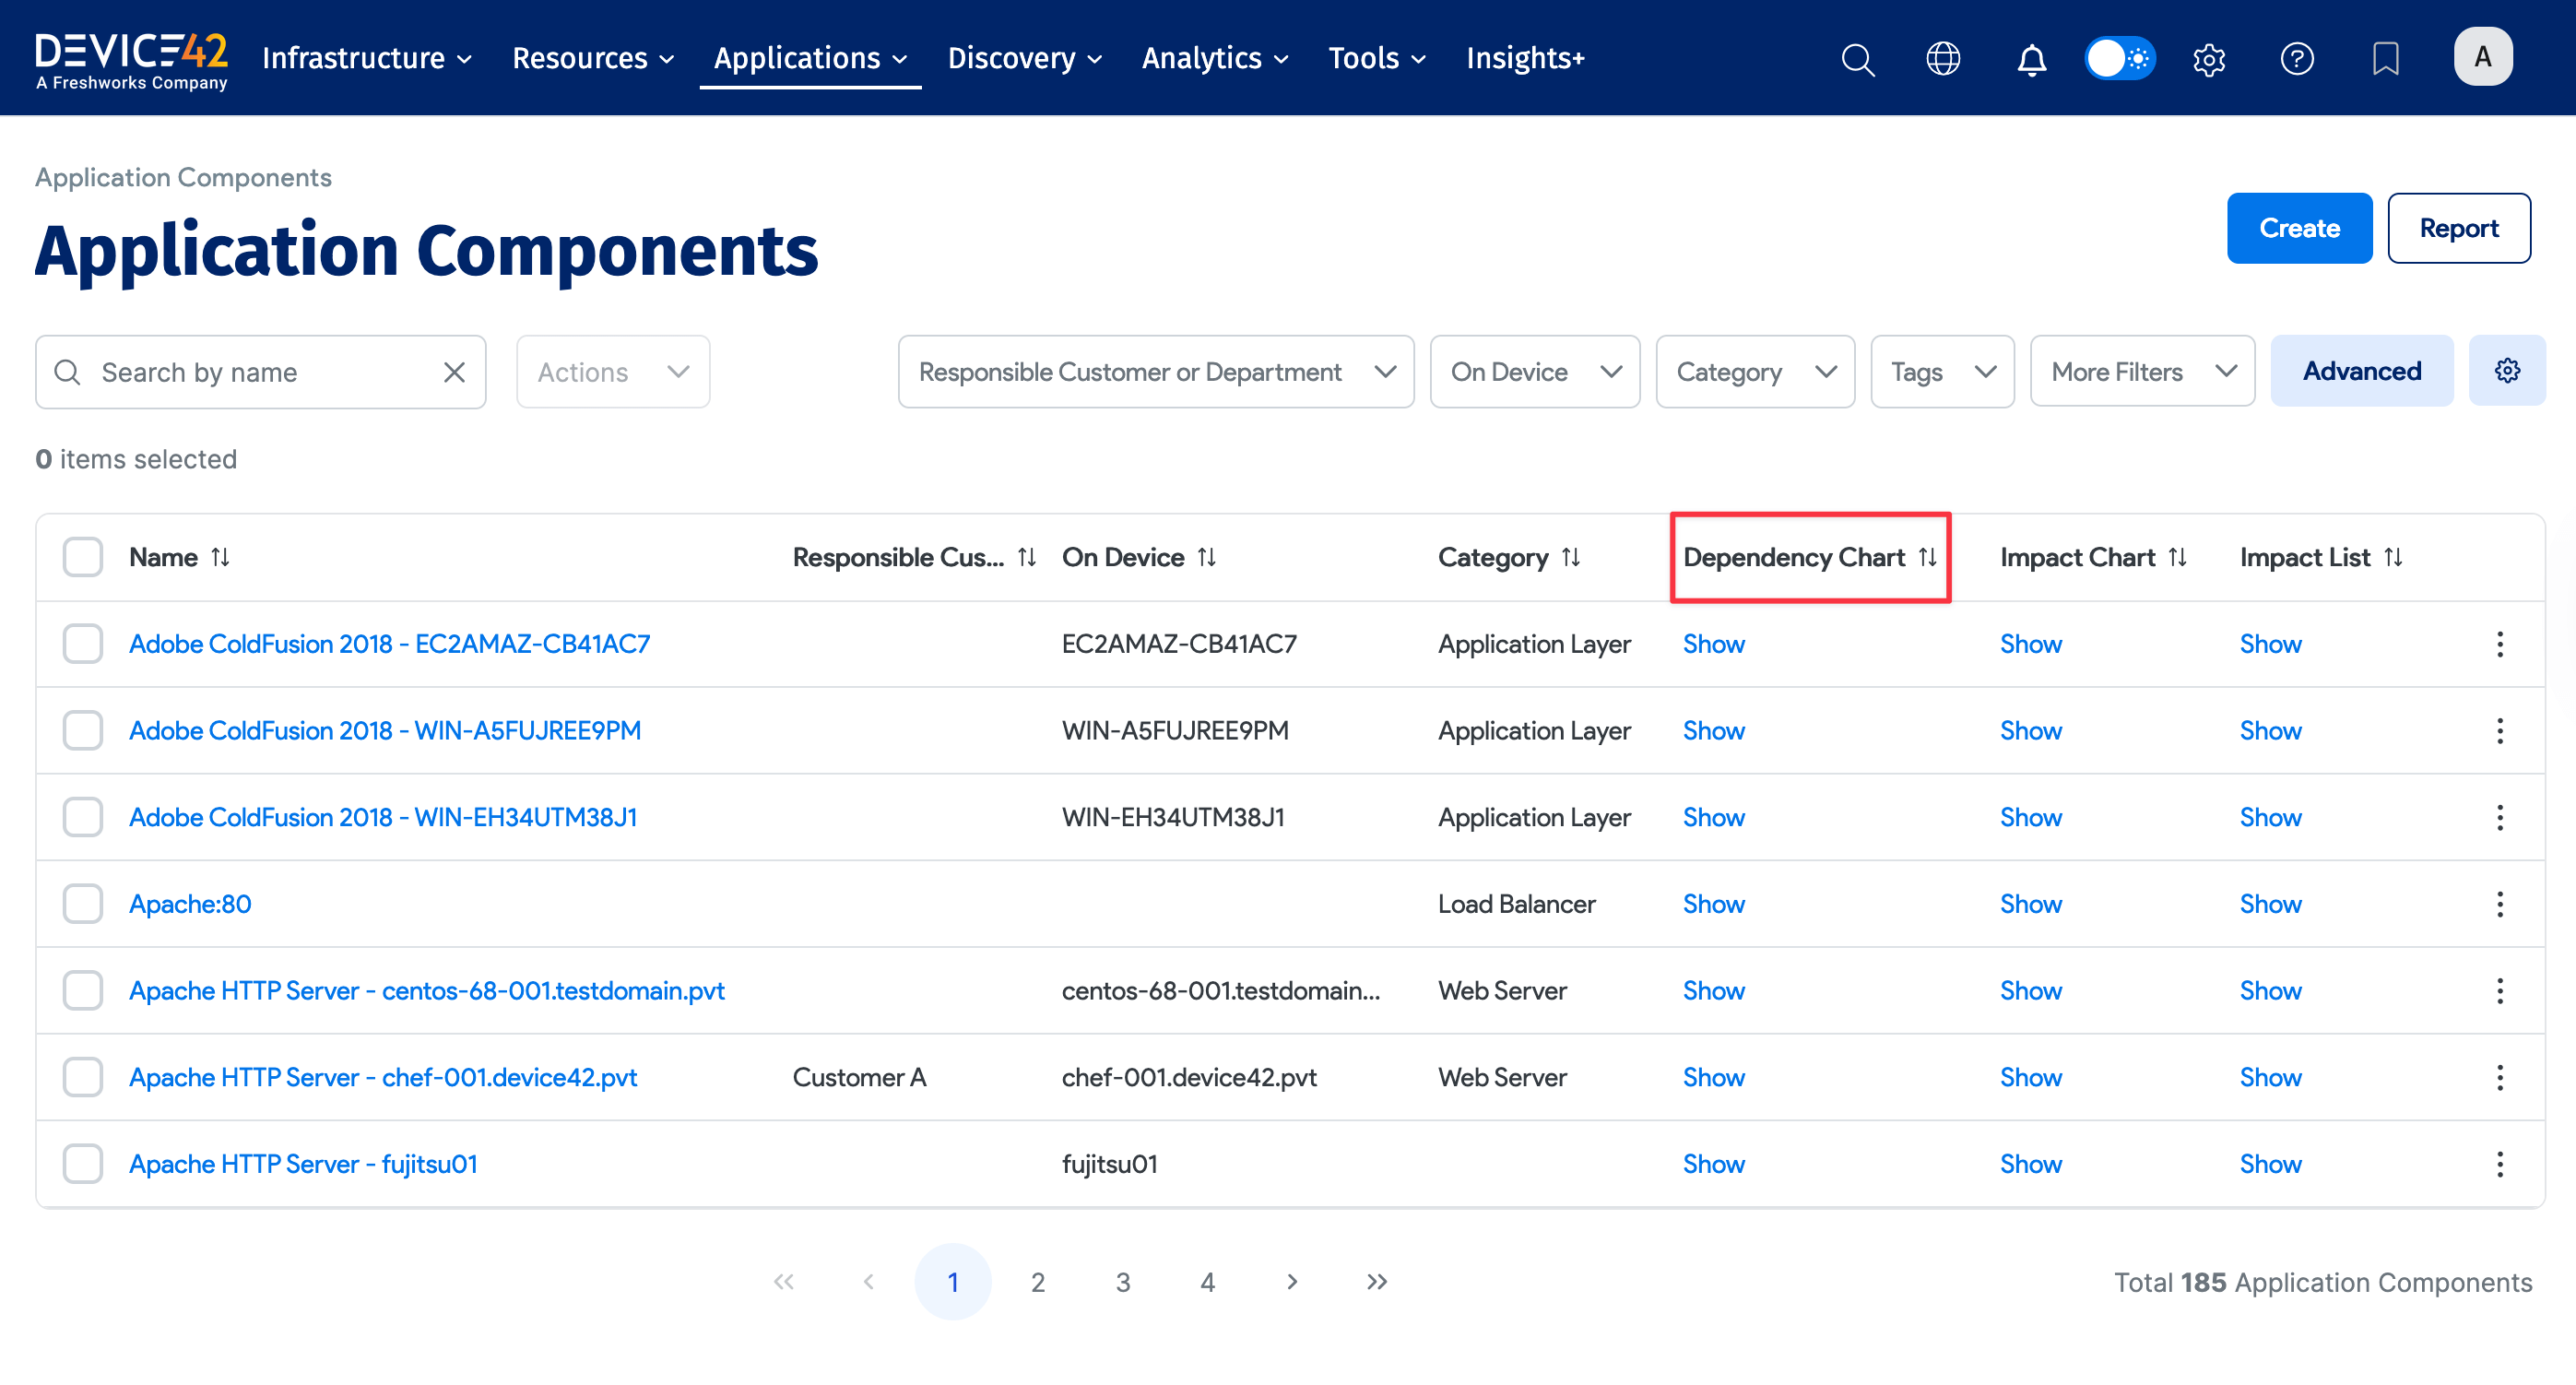Viewport: 2576px width, 1385px height.
Task: Open the Actions dropdown
Action: 612,371
